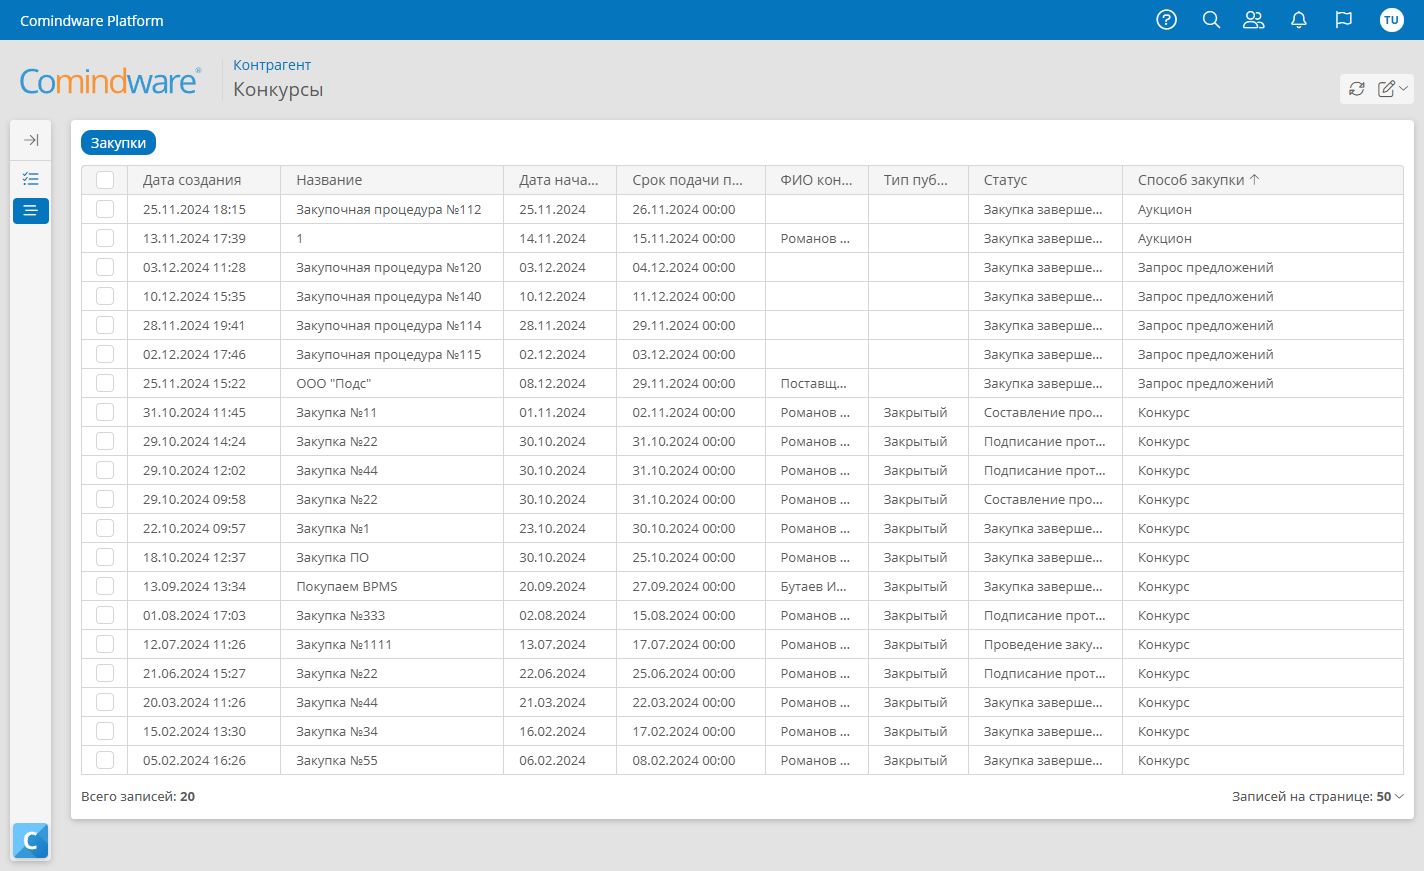This screenshot has width=1424, height=871.
Task: Open the help question mark icon
Action: pos(1166,20)
